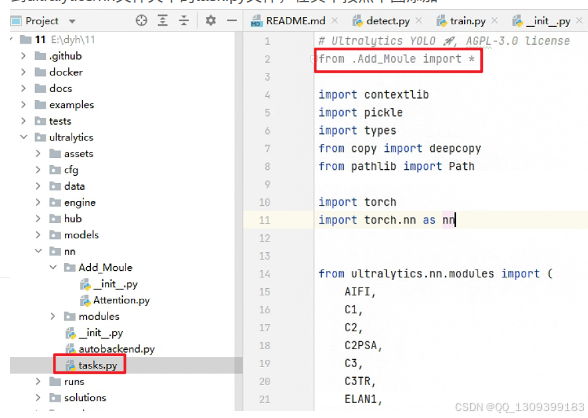Expand the data folder

click(x=38, y=186)
